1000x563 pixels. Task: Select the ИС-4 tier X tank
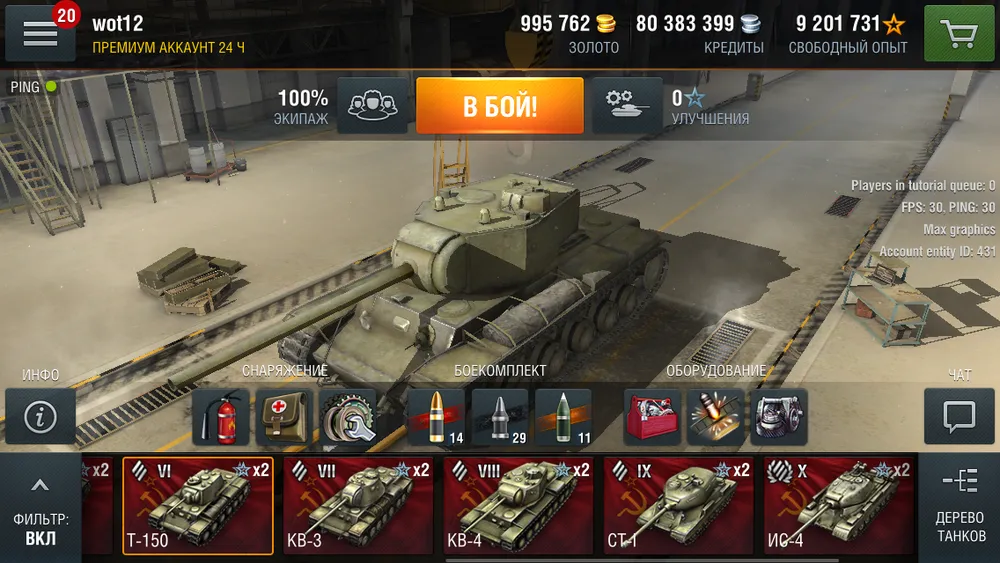839,505
